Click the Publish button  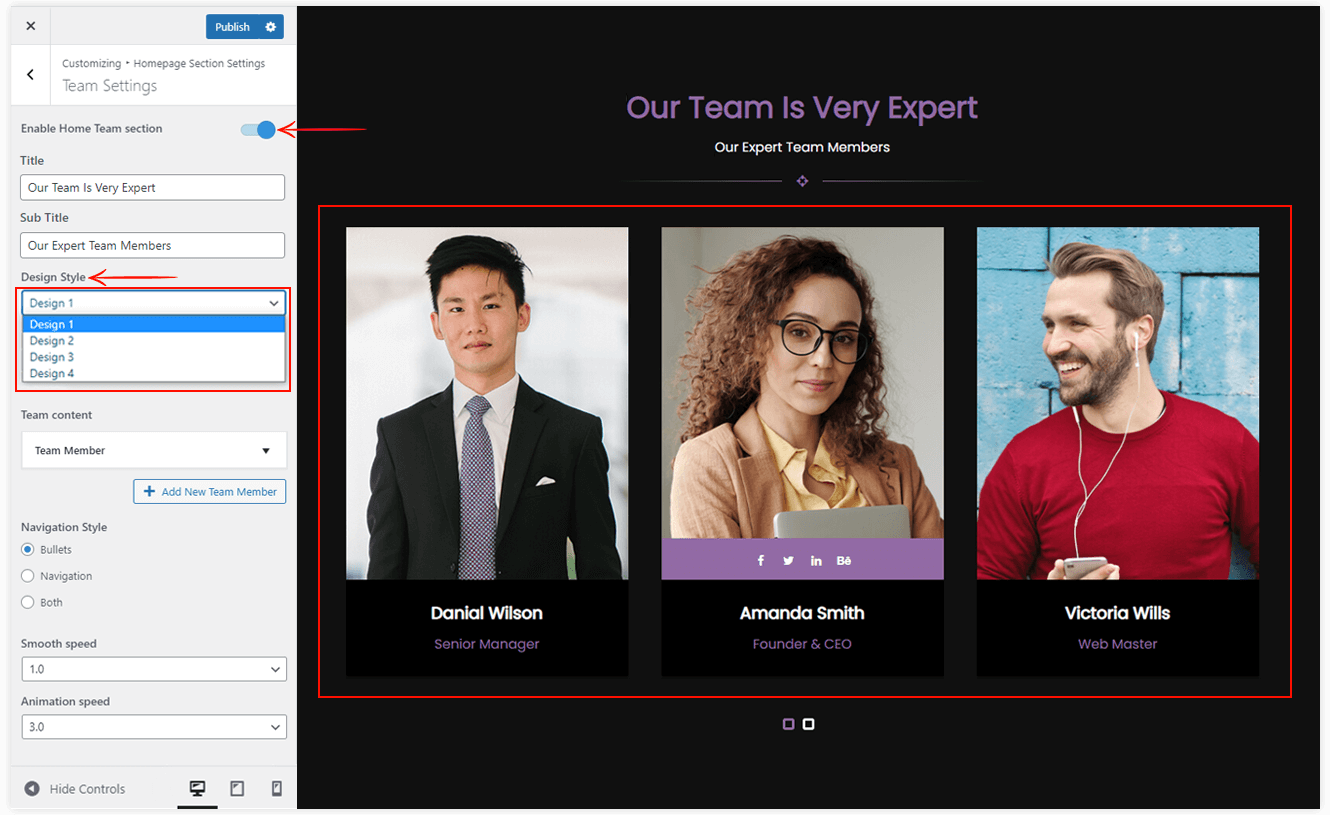tap(232, 27)
